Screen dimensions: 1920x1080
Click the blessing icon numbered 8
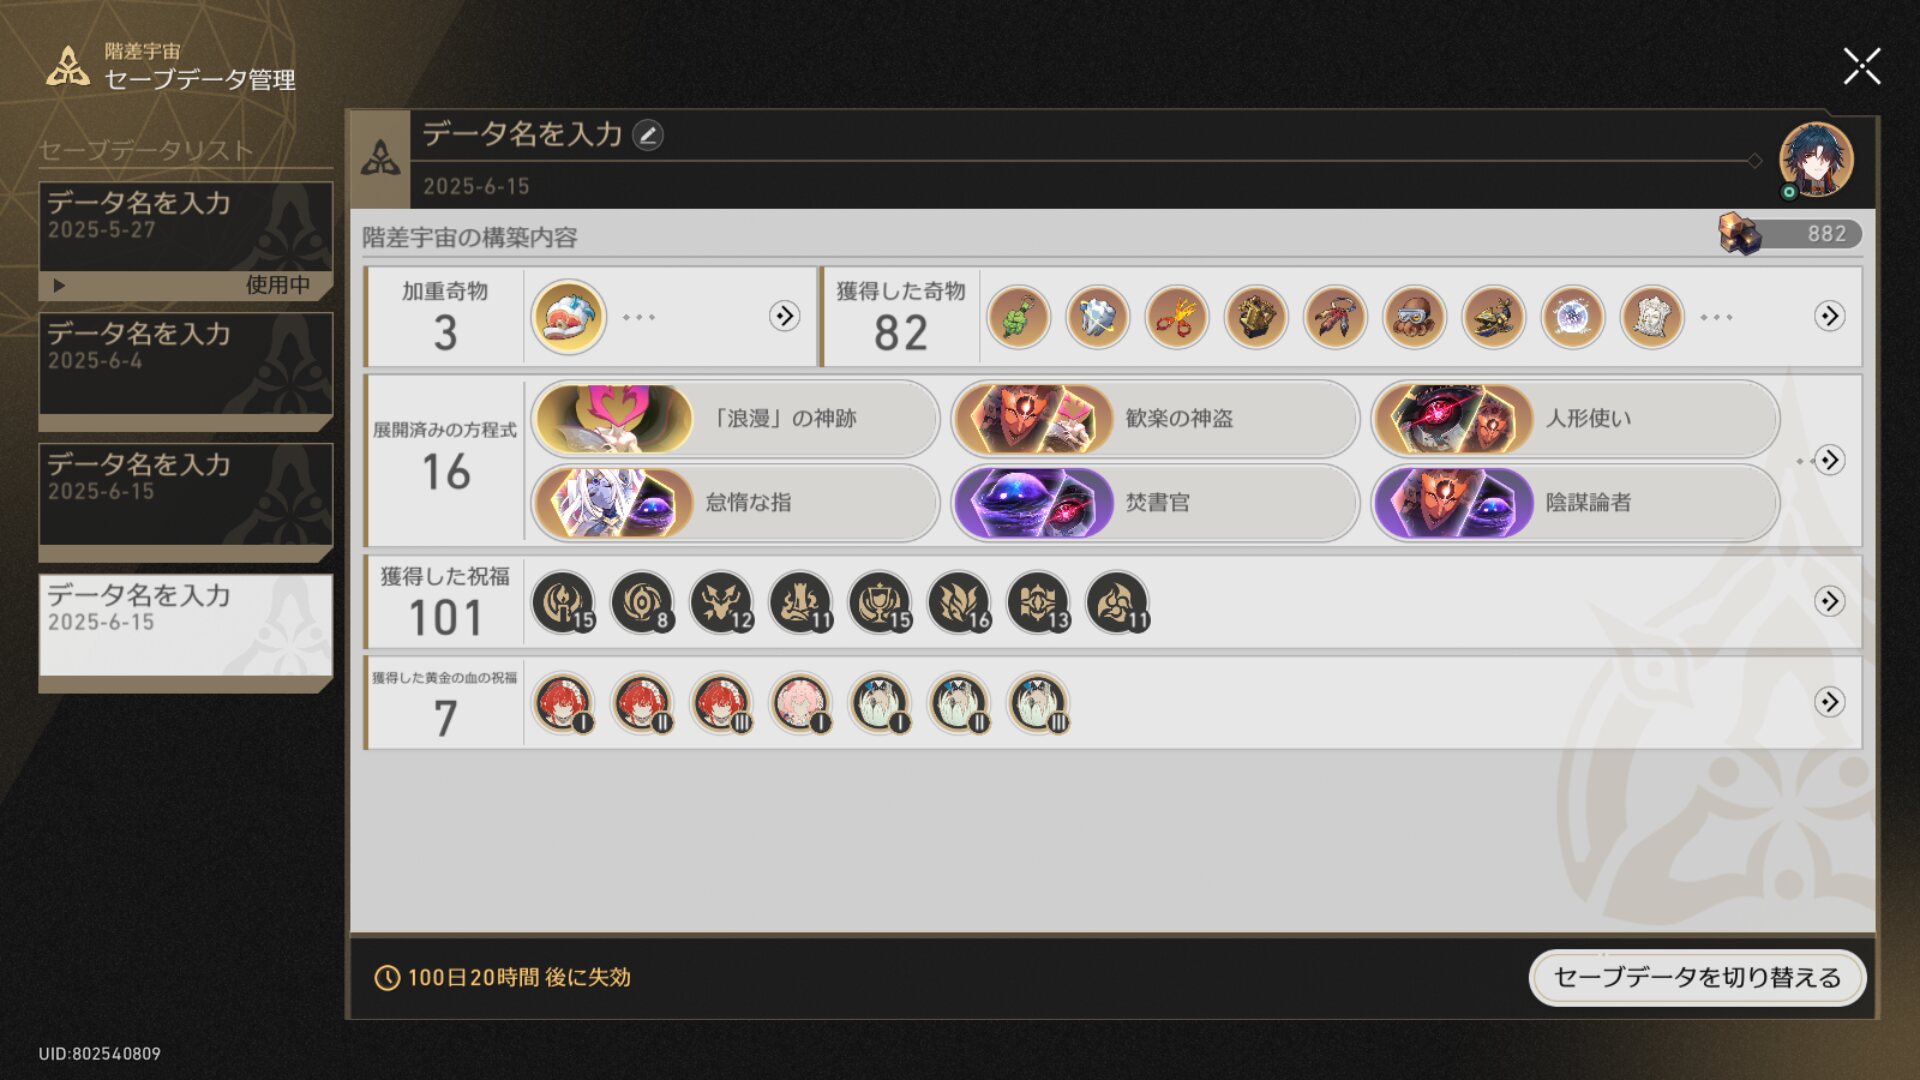642,602
